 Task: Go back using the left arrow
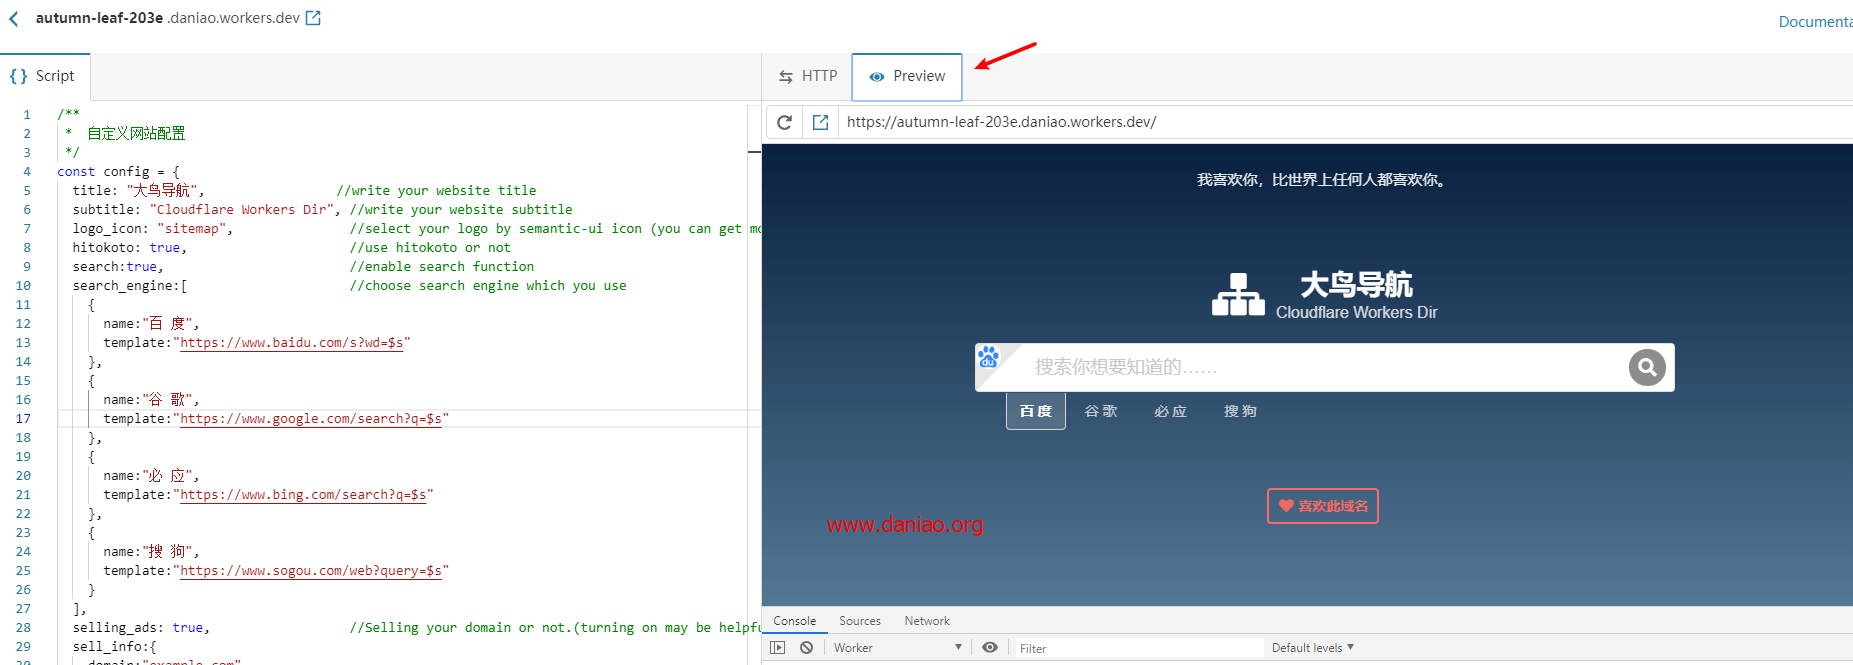pyautogui.click(x=14, y=18)
